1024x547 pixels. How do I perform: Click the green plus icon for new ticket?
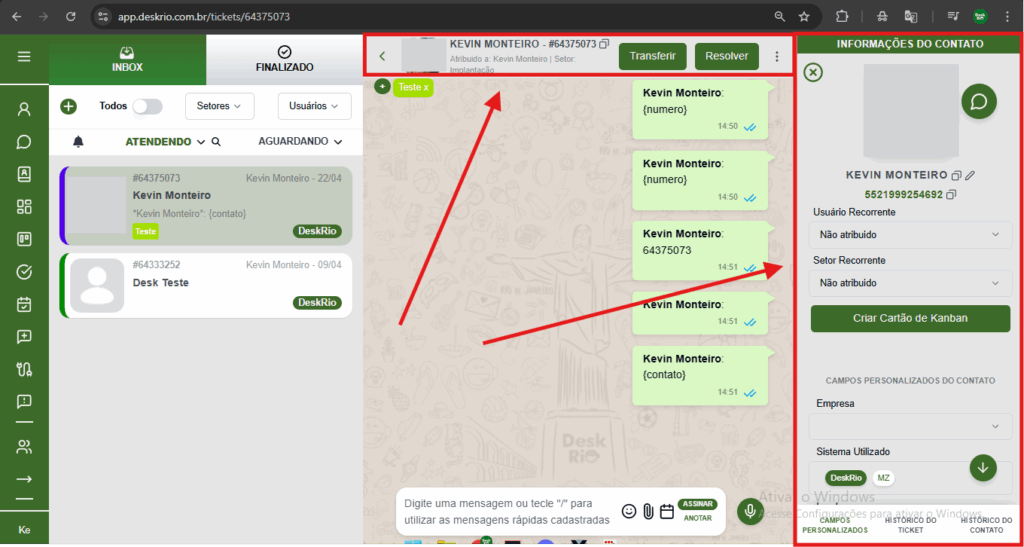69,106
